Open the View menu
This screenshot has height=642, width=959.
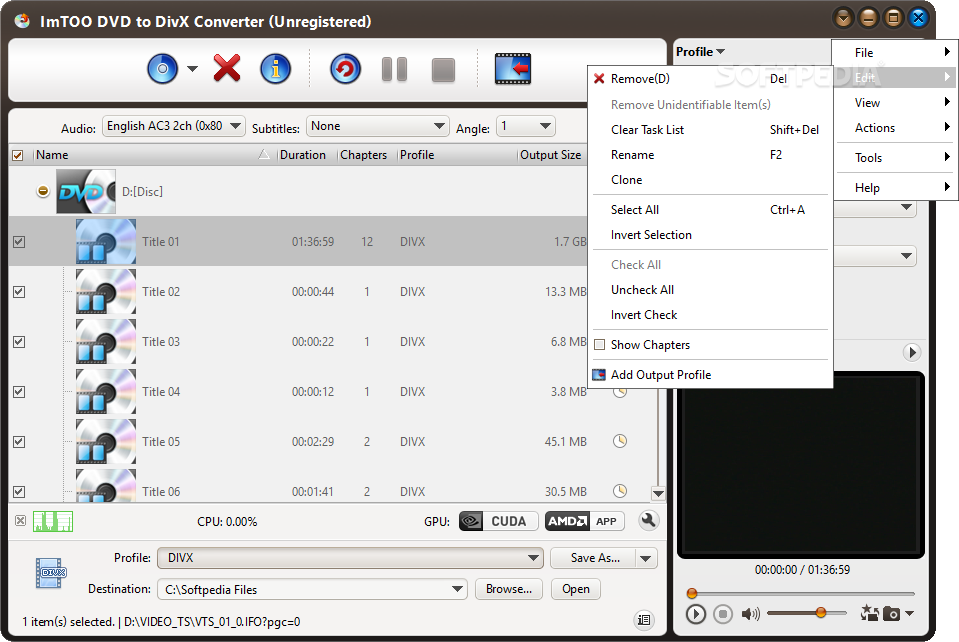pos(895,103)
